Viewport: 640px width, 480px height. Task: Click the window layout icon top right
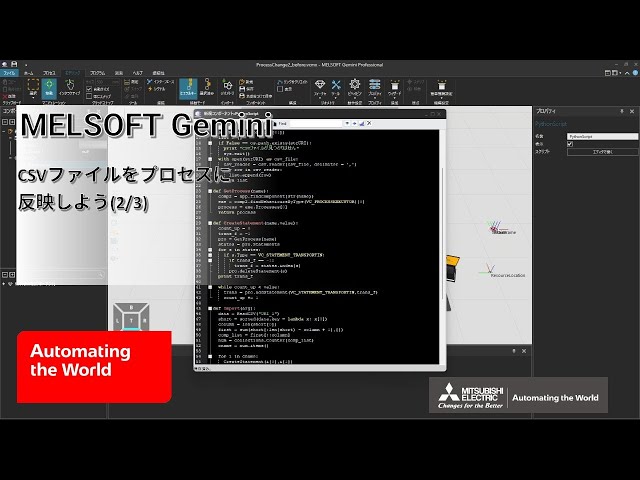click(x=608, y=73)
